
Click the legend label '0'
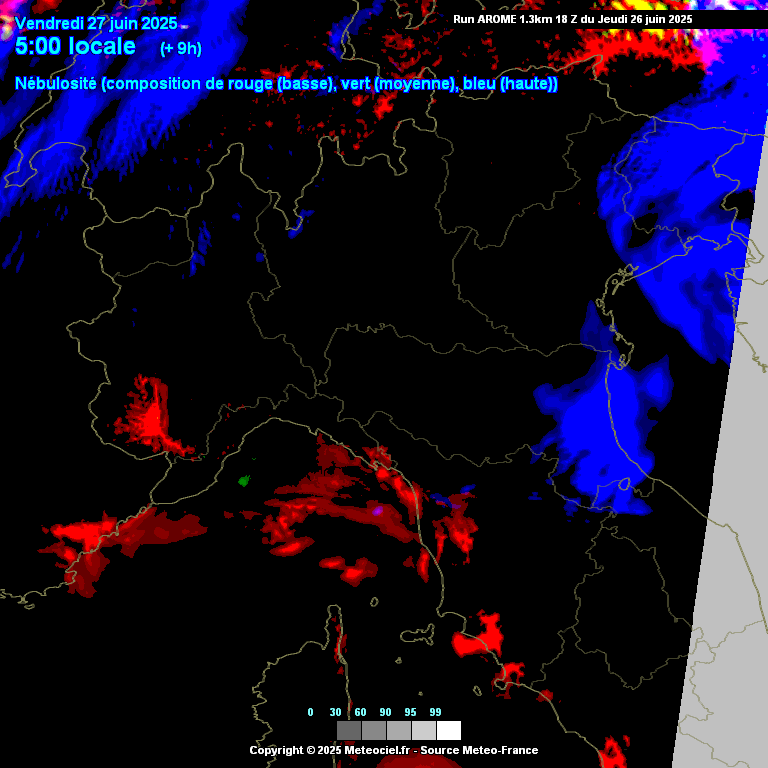311,712
